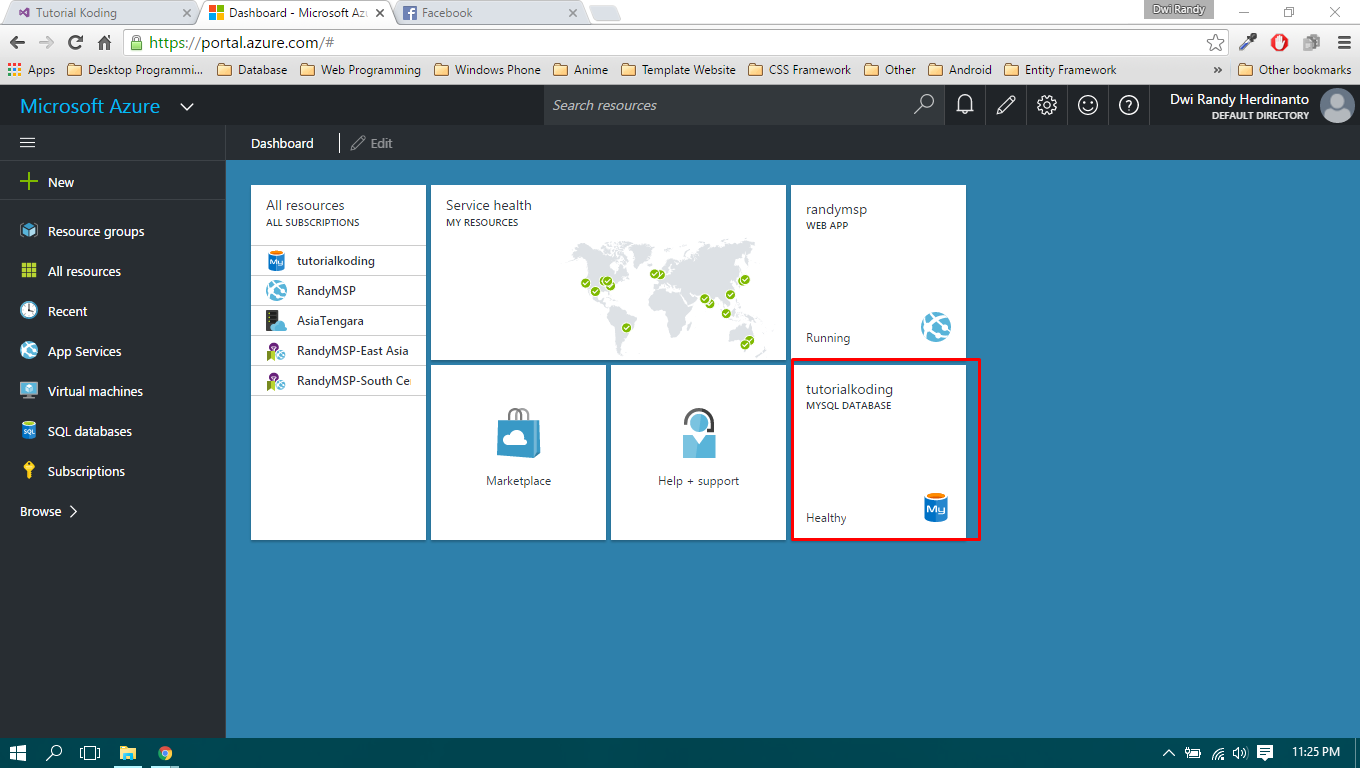1360x768 pixels.
Task: Open the randymsp Web App tile
Action: pyautogui.click(x=878, y=270)
